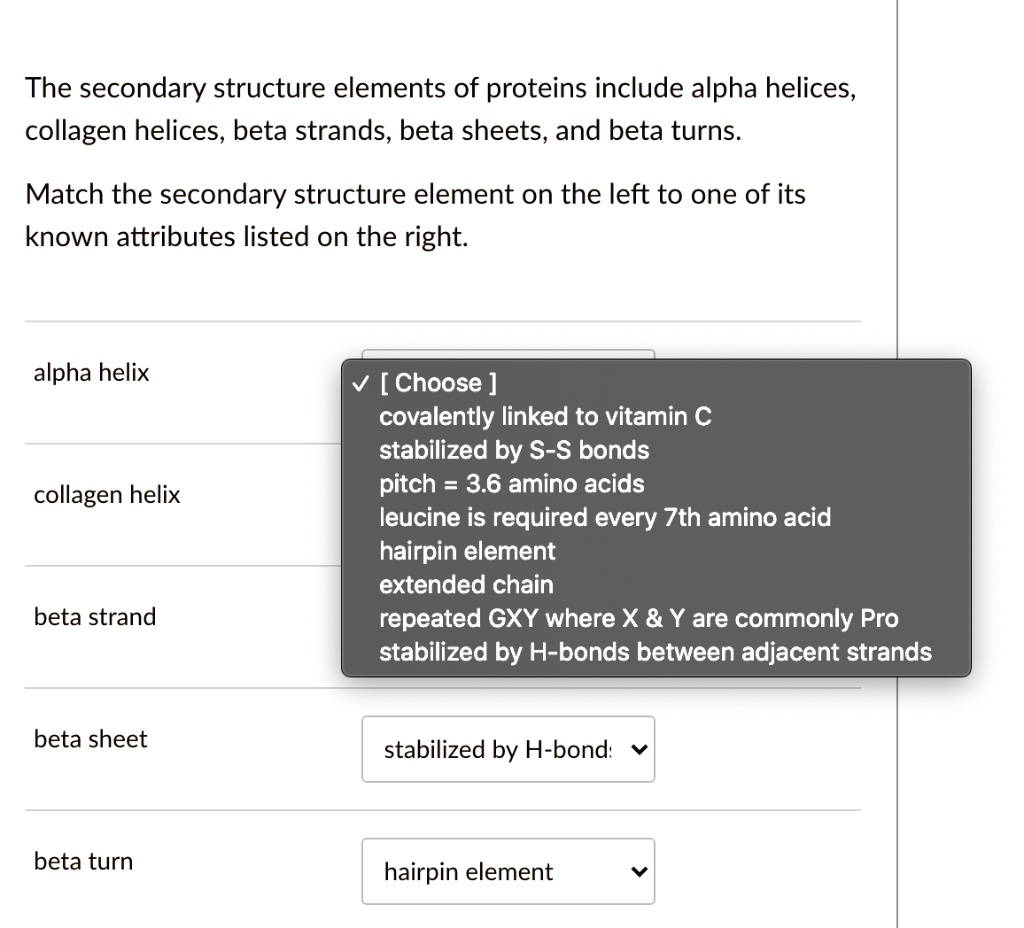Click the "beta strand" row label
Image resolution: width=1024 pixels, height=928 pixels.
pos(94,617)
